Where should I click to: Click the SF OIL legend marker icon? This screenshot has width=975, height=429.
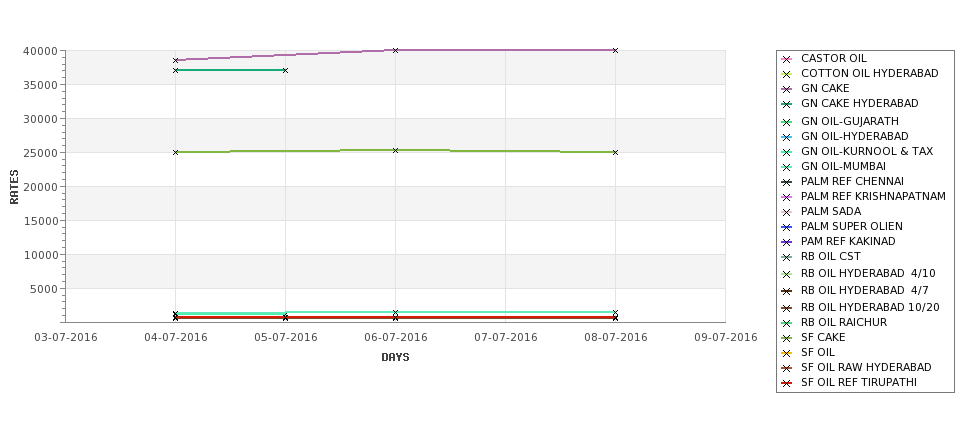(786, 353)
